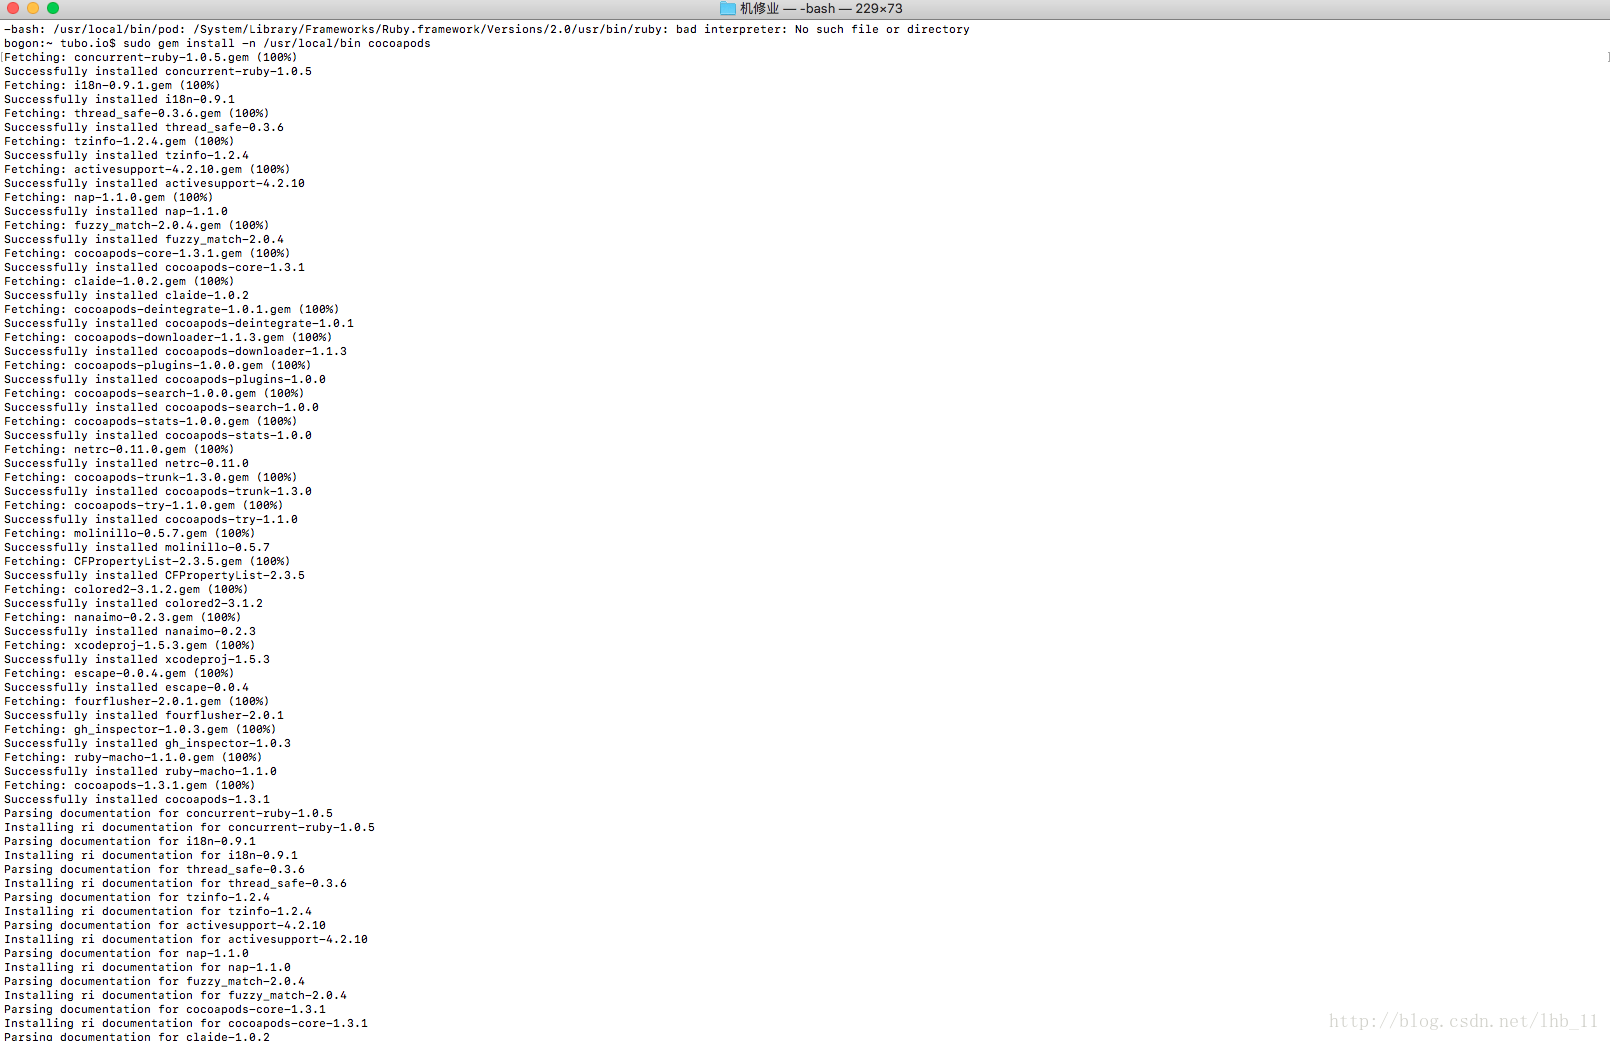This screenshot has height=1041, width=1610.
Task: Click 'Successfully installed thread_safe-0.3.6' line
Action: pos(144,127)
